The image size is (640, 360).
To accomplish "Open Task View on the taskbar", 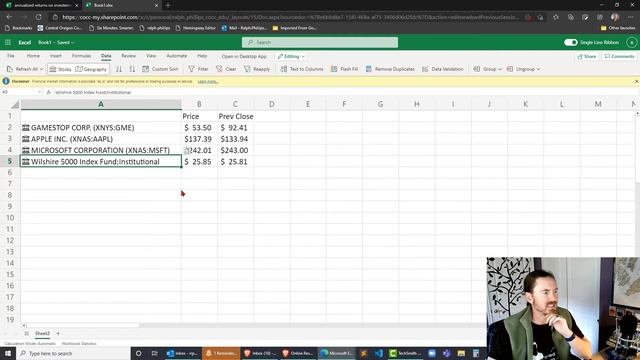I will coord(154,353).
